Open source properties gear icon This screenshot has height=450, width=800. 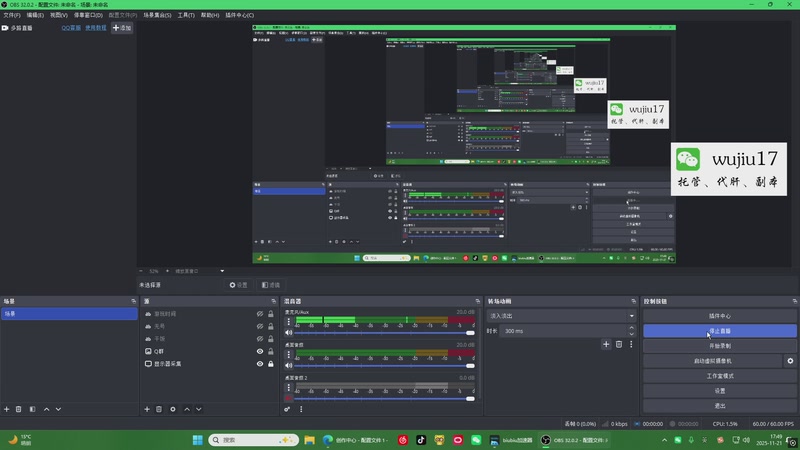pyautogui.click(x=173, y=409)
